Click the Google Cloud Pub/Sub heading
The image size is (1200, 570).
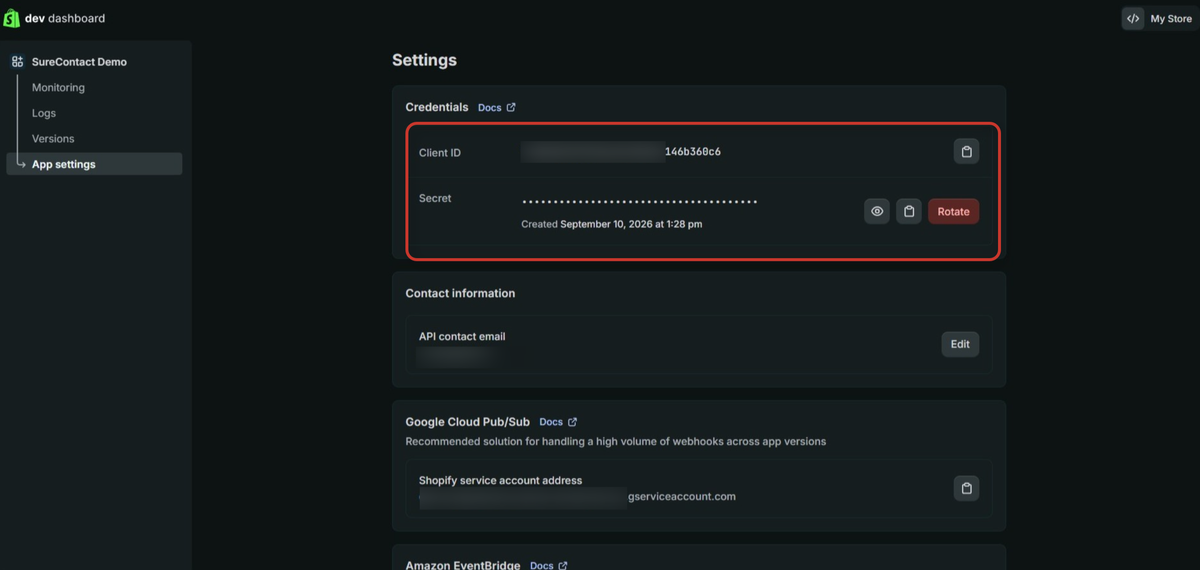[x=467, y=422]
